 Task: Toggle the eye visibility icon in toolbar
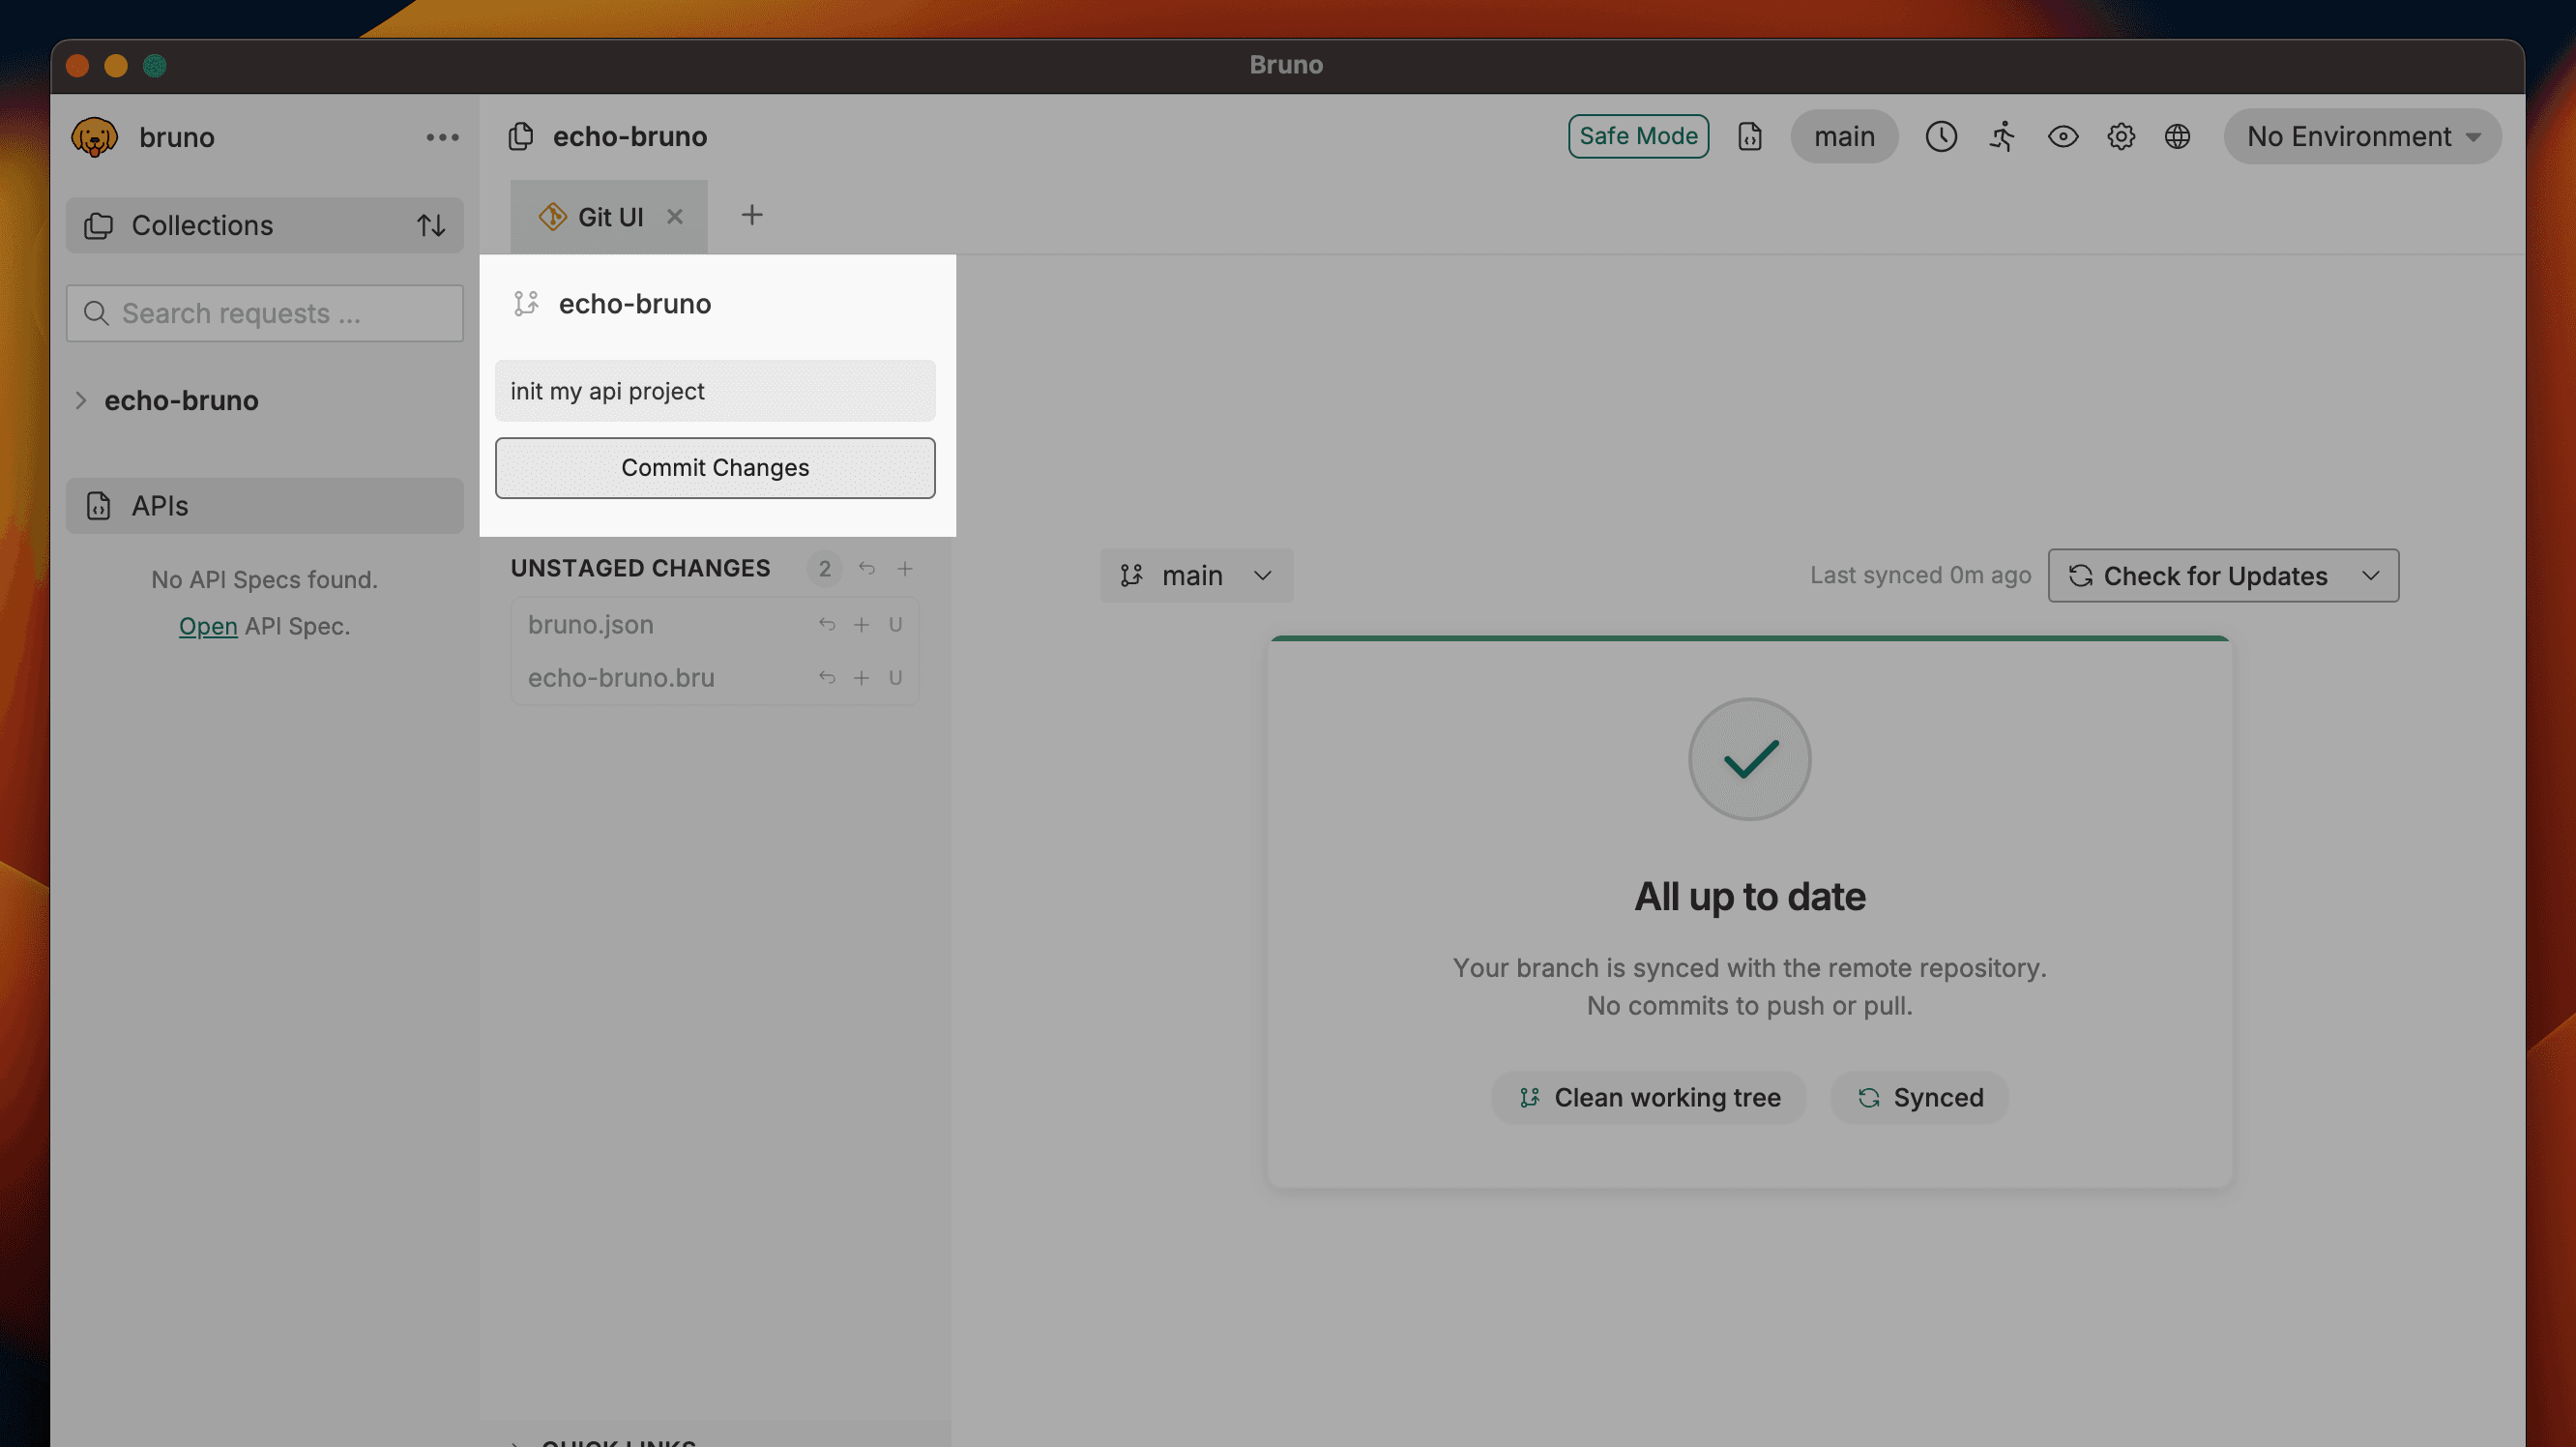tap(2063, 137)
